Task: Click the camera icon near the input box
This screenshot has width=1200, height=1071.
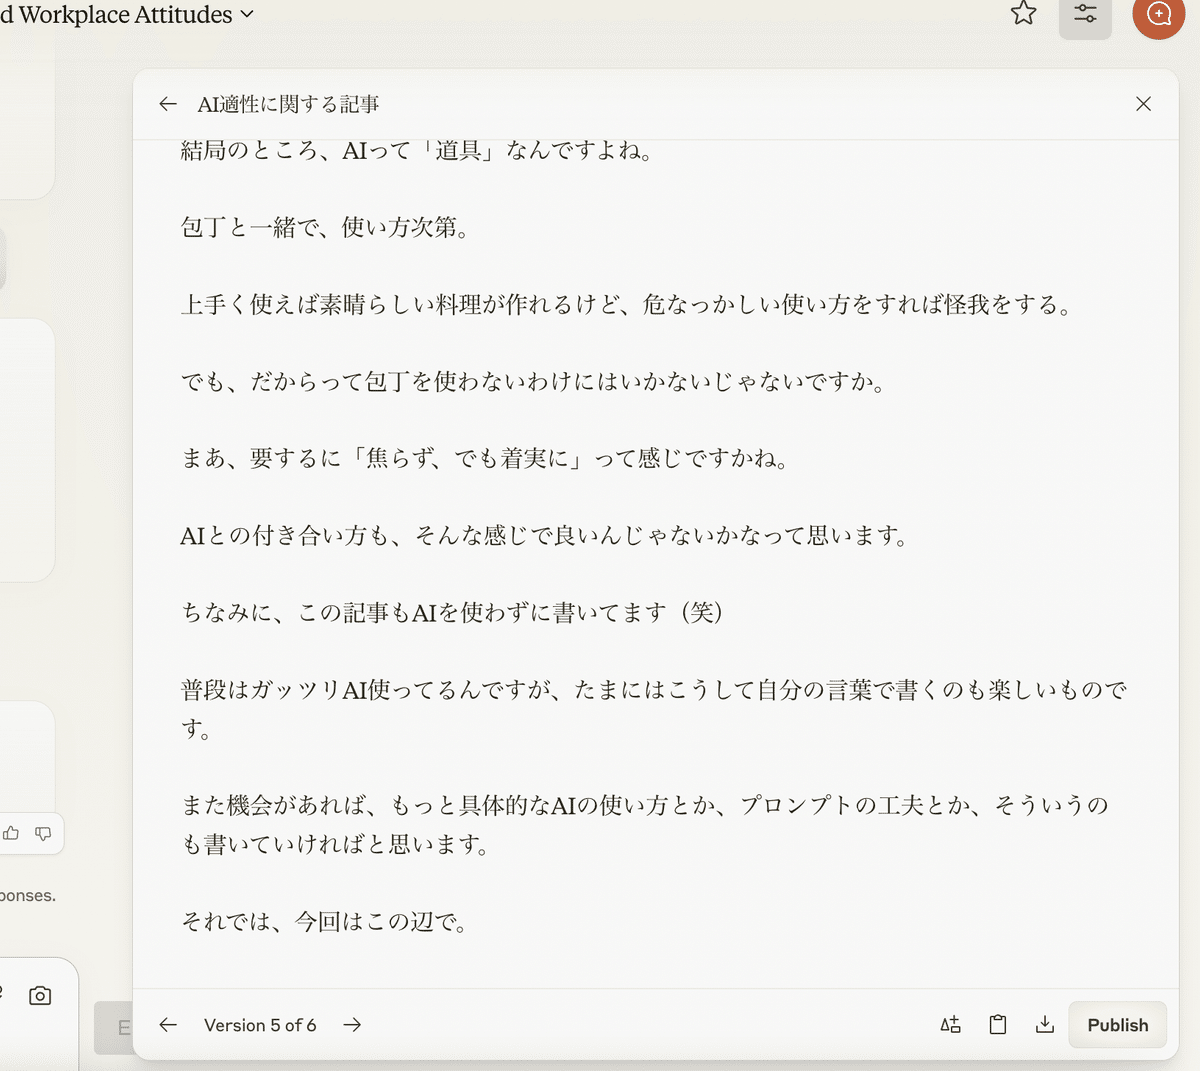Action: 39,995
